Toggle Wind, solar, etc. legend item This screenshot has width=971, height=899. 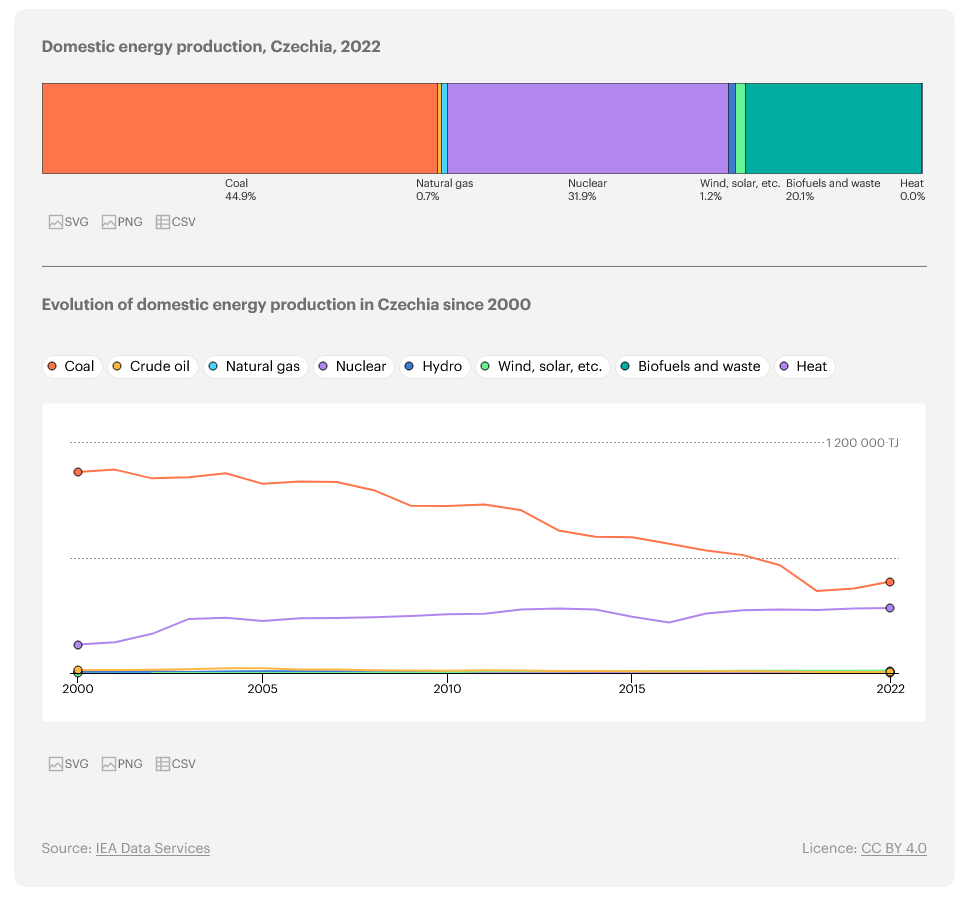(x=542, y=367)
